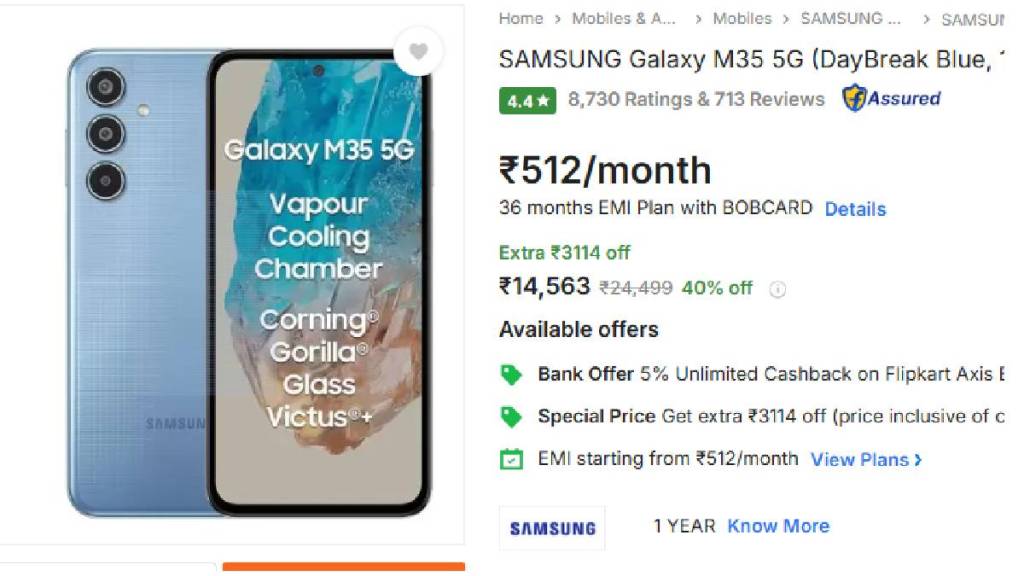Click the price info circle icon
Screen dimensions: 1024x576
click(x=777, y=289)
